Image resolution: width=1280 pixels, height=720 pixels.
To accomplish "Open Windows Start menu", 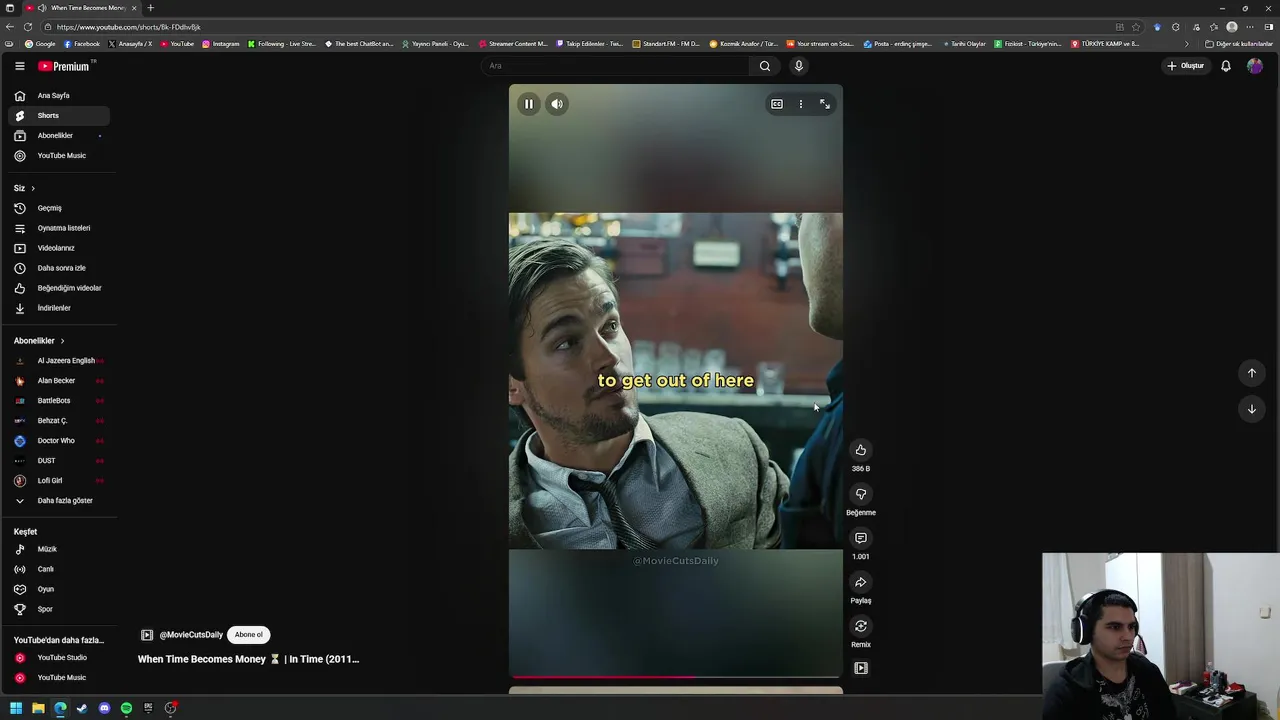I will point(15,708).
